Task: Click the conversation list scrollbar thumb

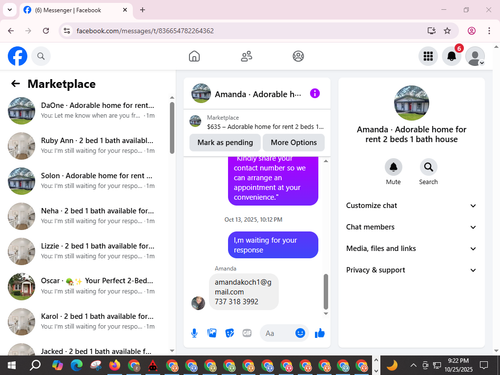Action: 172,128
